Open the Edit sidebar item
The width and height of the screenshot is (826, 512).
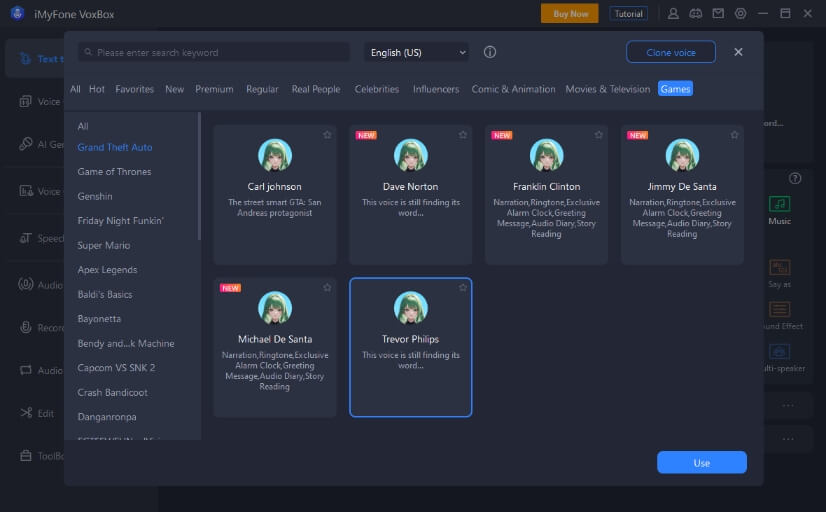(x=36, y=413)
